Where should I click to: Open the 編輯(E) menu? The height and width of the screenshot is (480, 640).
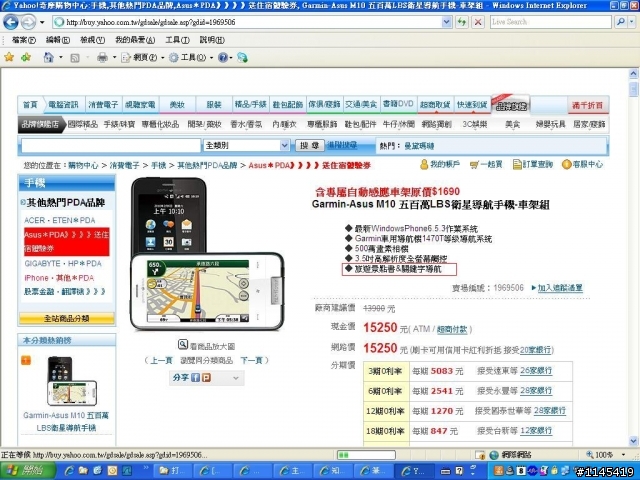58,40
